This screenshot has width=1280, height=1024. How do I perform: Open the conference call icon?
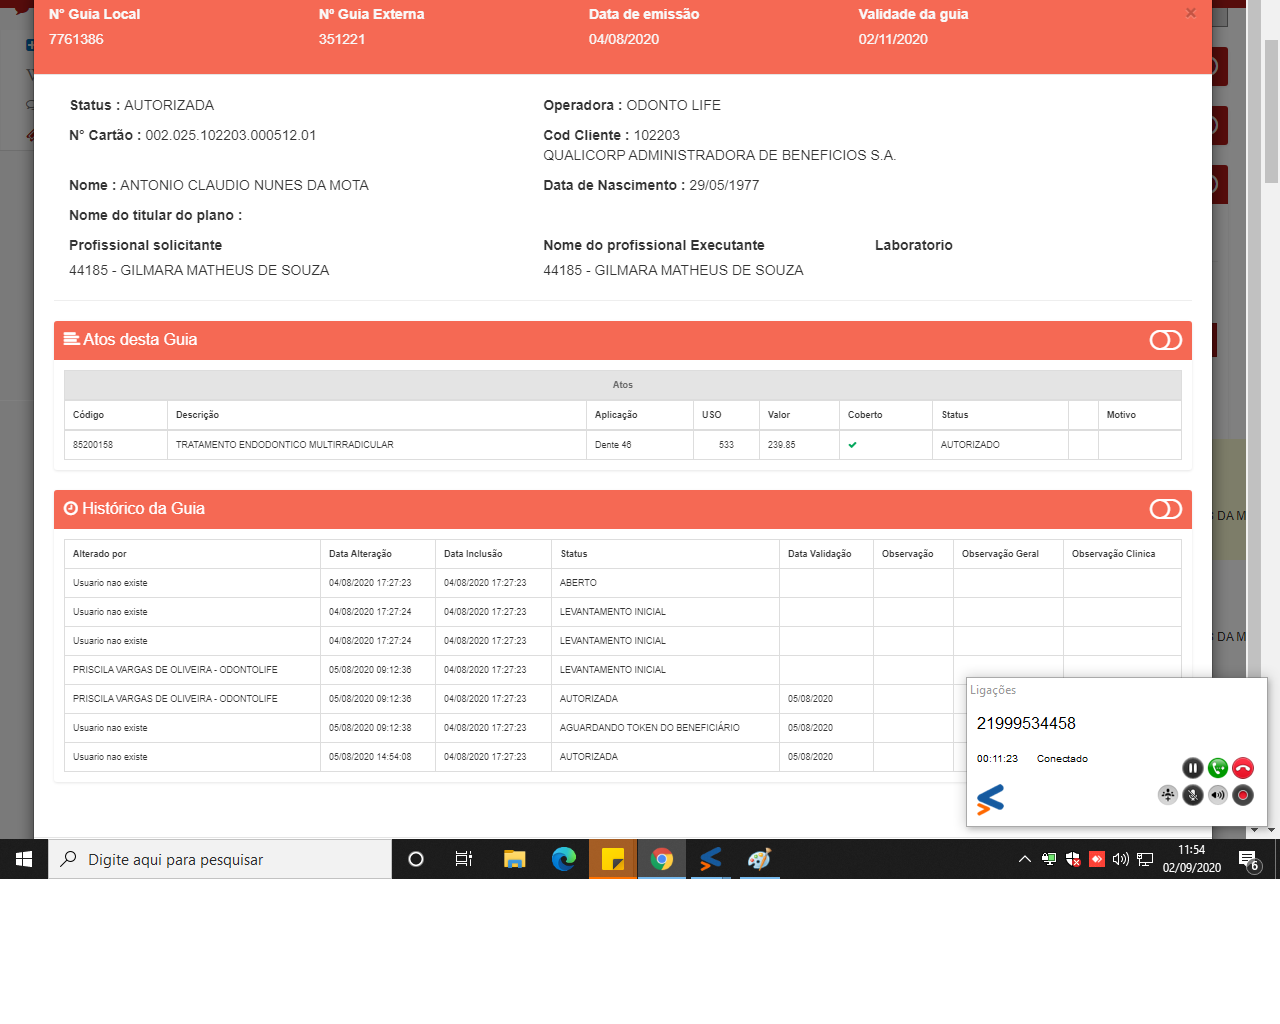tap(1167, 795)
